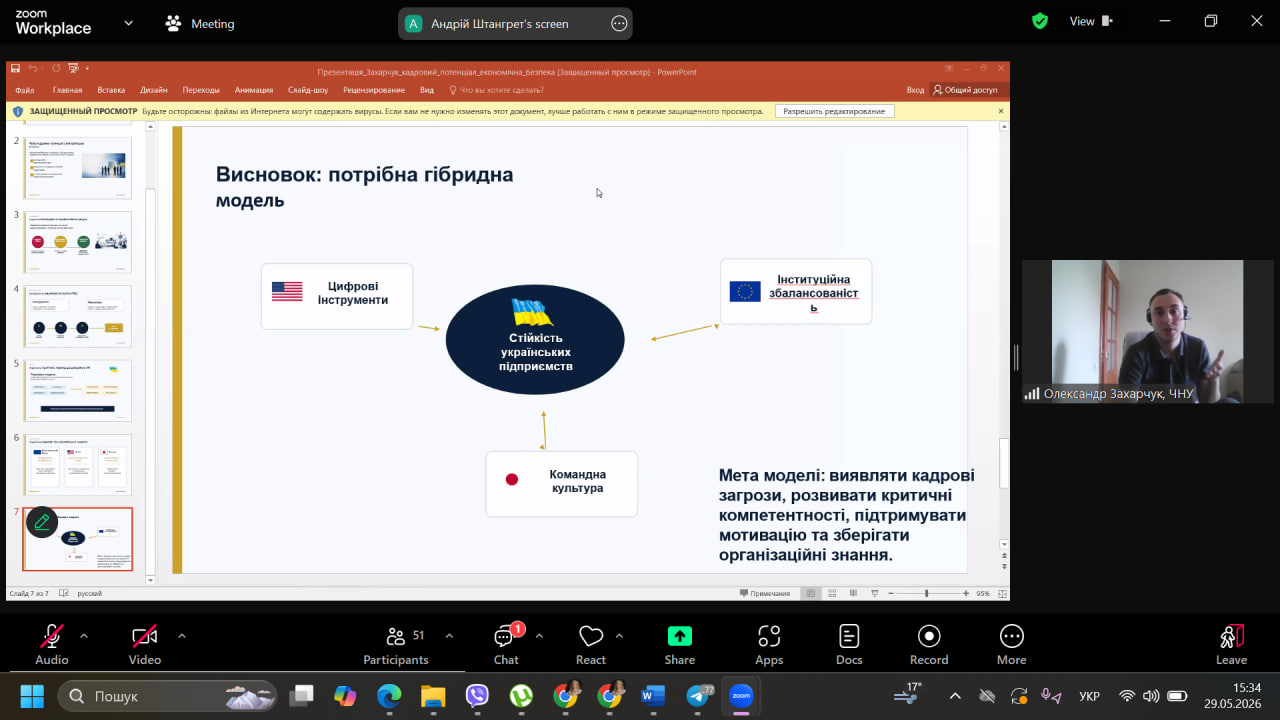Screen dimensions: 1280x720
Task: Expand the Audio options arrow
Action: (x=84, y=635)
